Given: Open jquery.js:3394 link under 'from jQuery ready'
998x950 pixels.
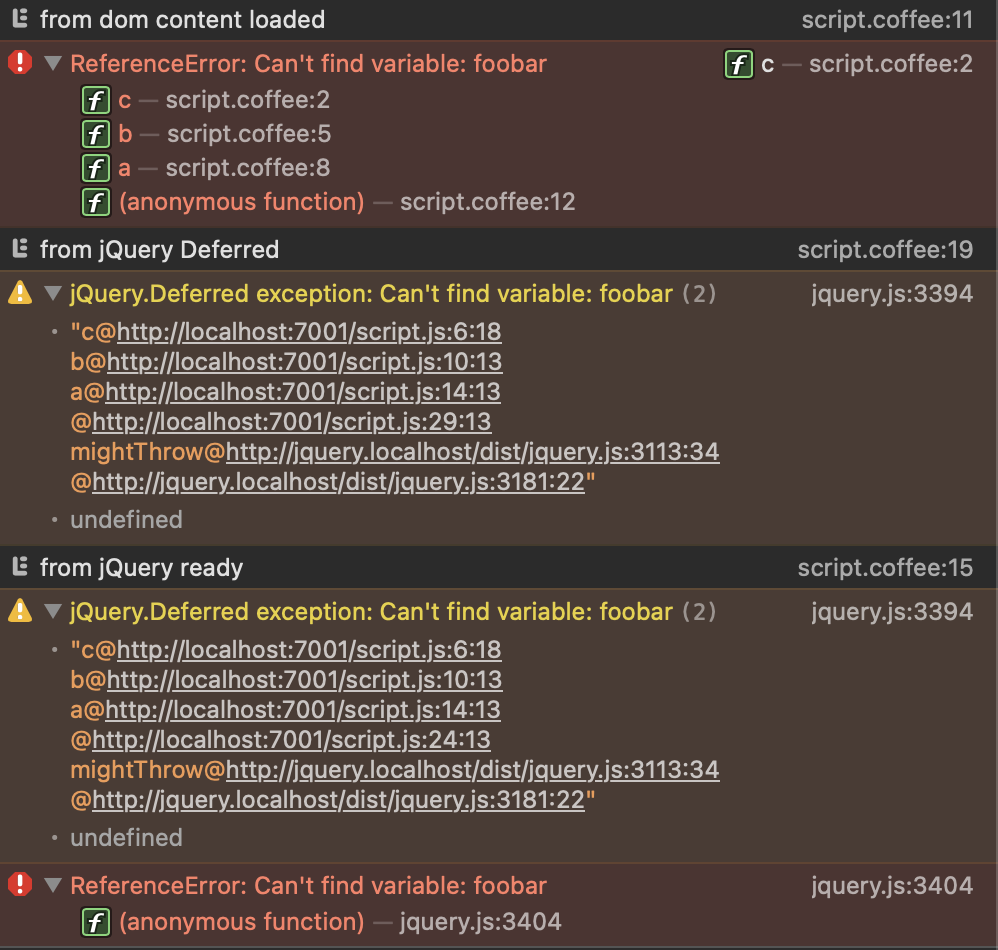Looking at the screenshot, I should click(892, 611).
